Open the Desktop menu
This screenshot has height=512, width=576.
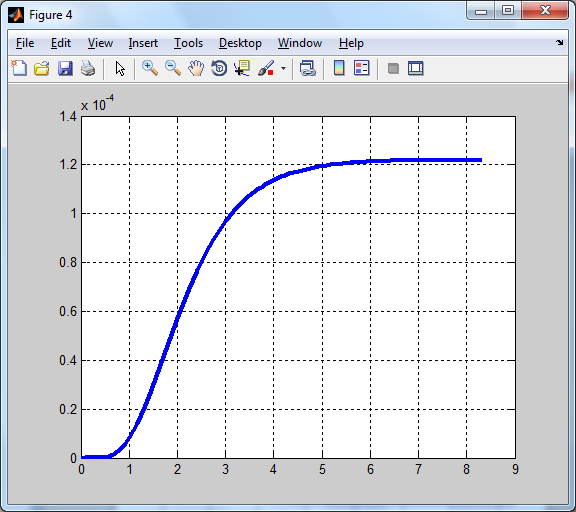240,43
